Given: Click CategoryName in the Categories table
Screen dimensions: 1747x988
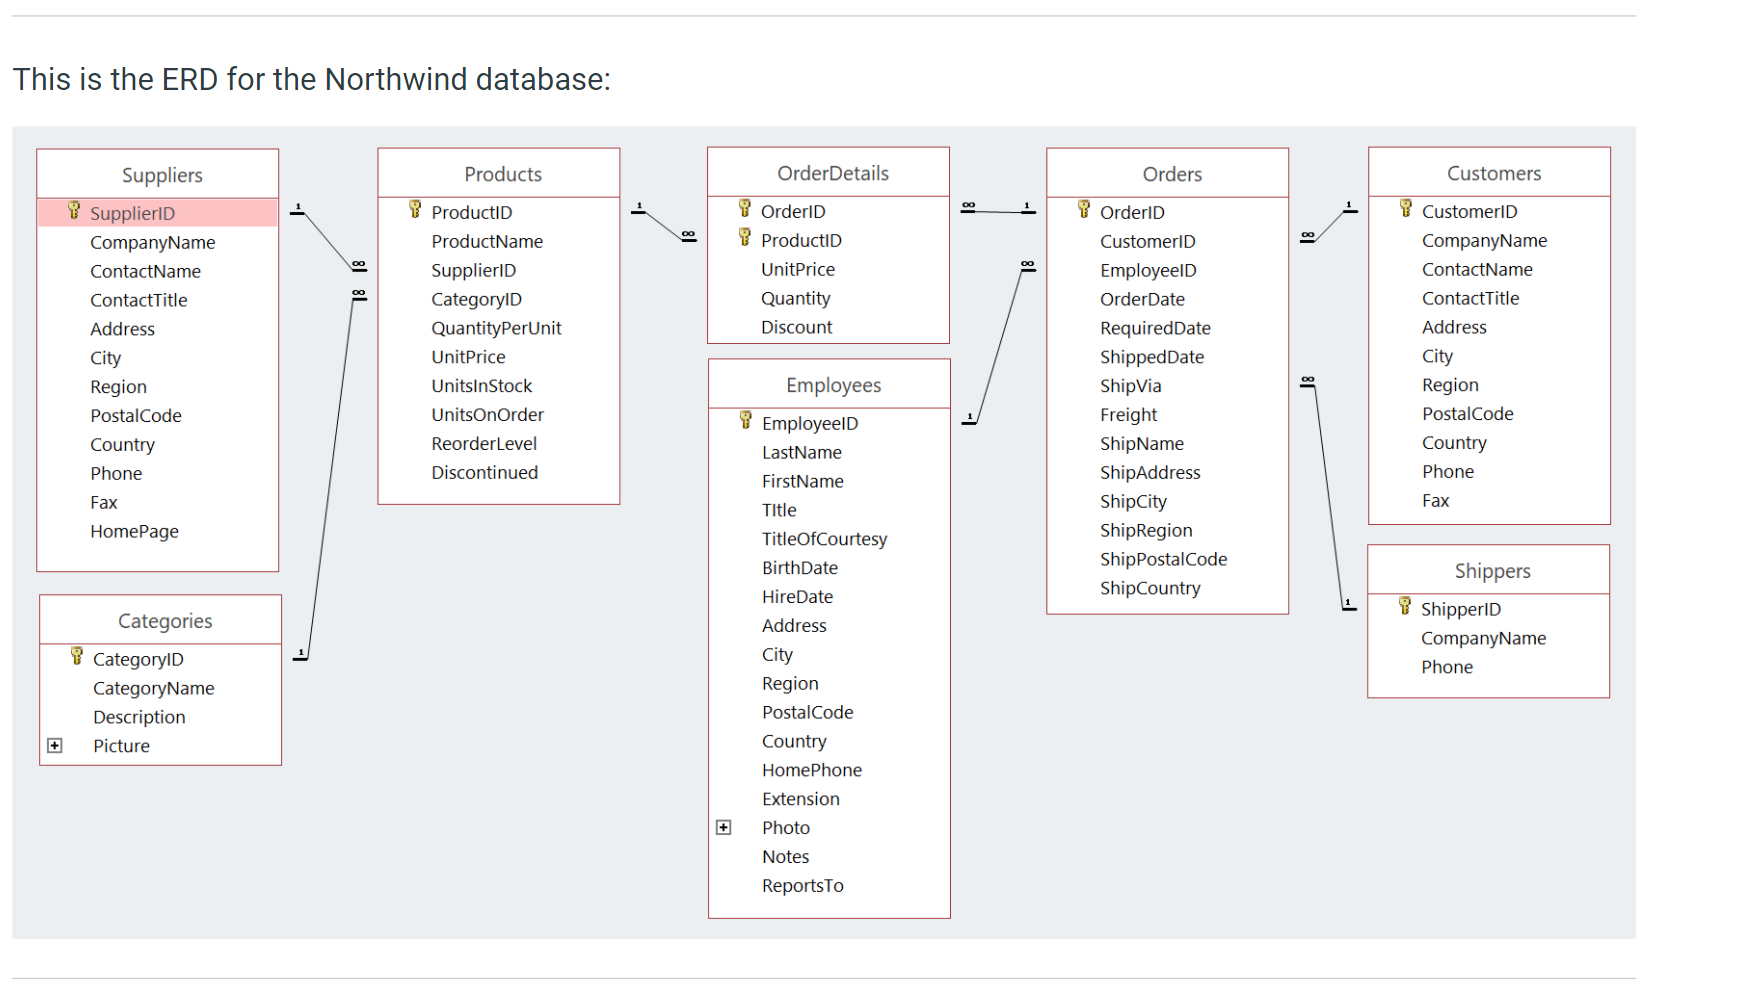Looking at the screenshot, I should [x=154, y=689].
